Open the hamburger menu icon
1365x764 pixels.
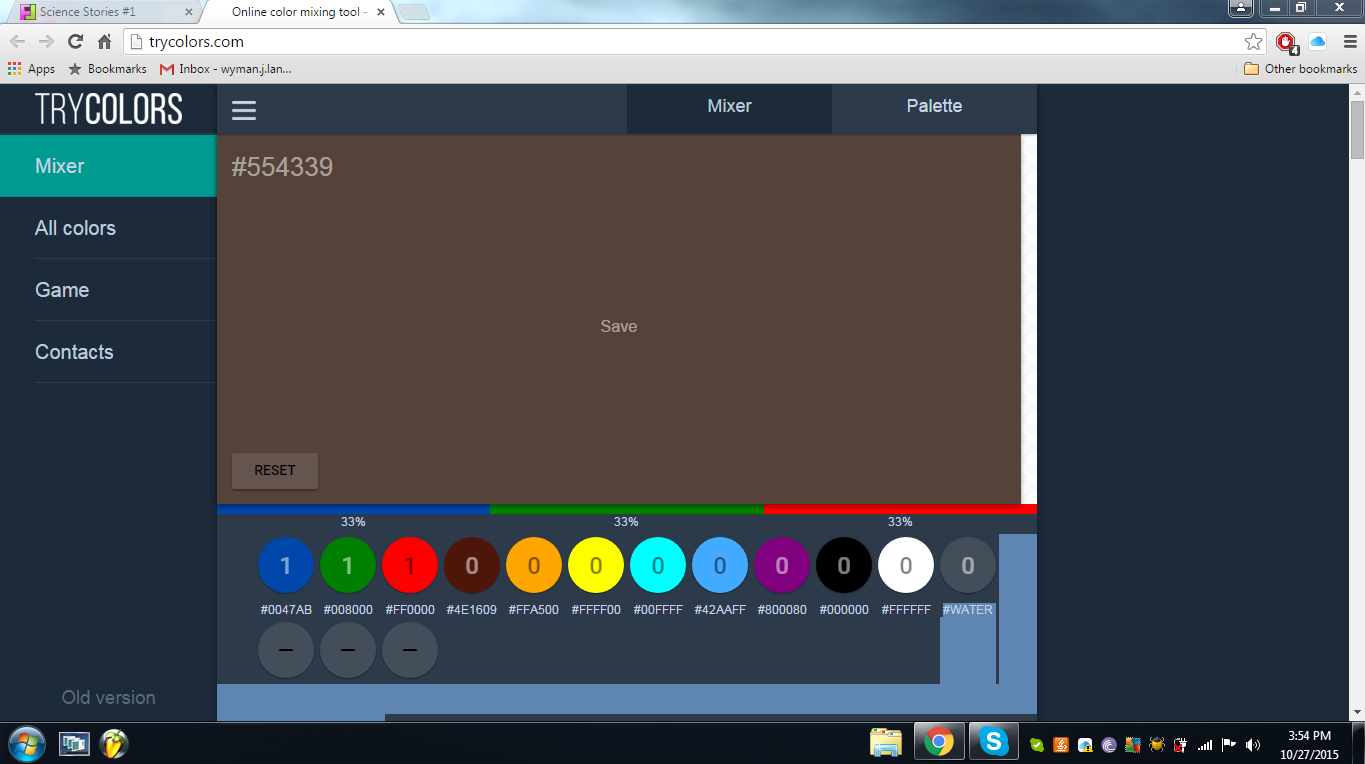click(x=244, y=110)
